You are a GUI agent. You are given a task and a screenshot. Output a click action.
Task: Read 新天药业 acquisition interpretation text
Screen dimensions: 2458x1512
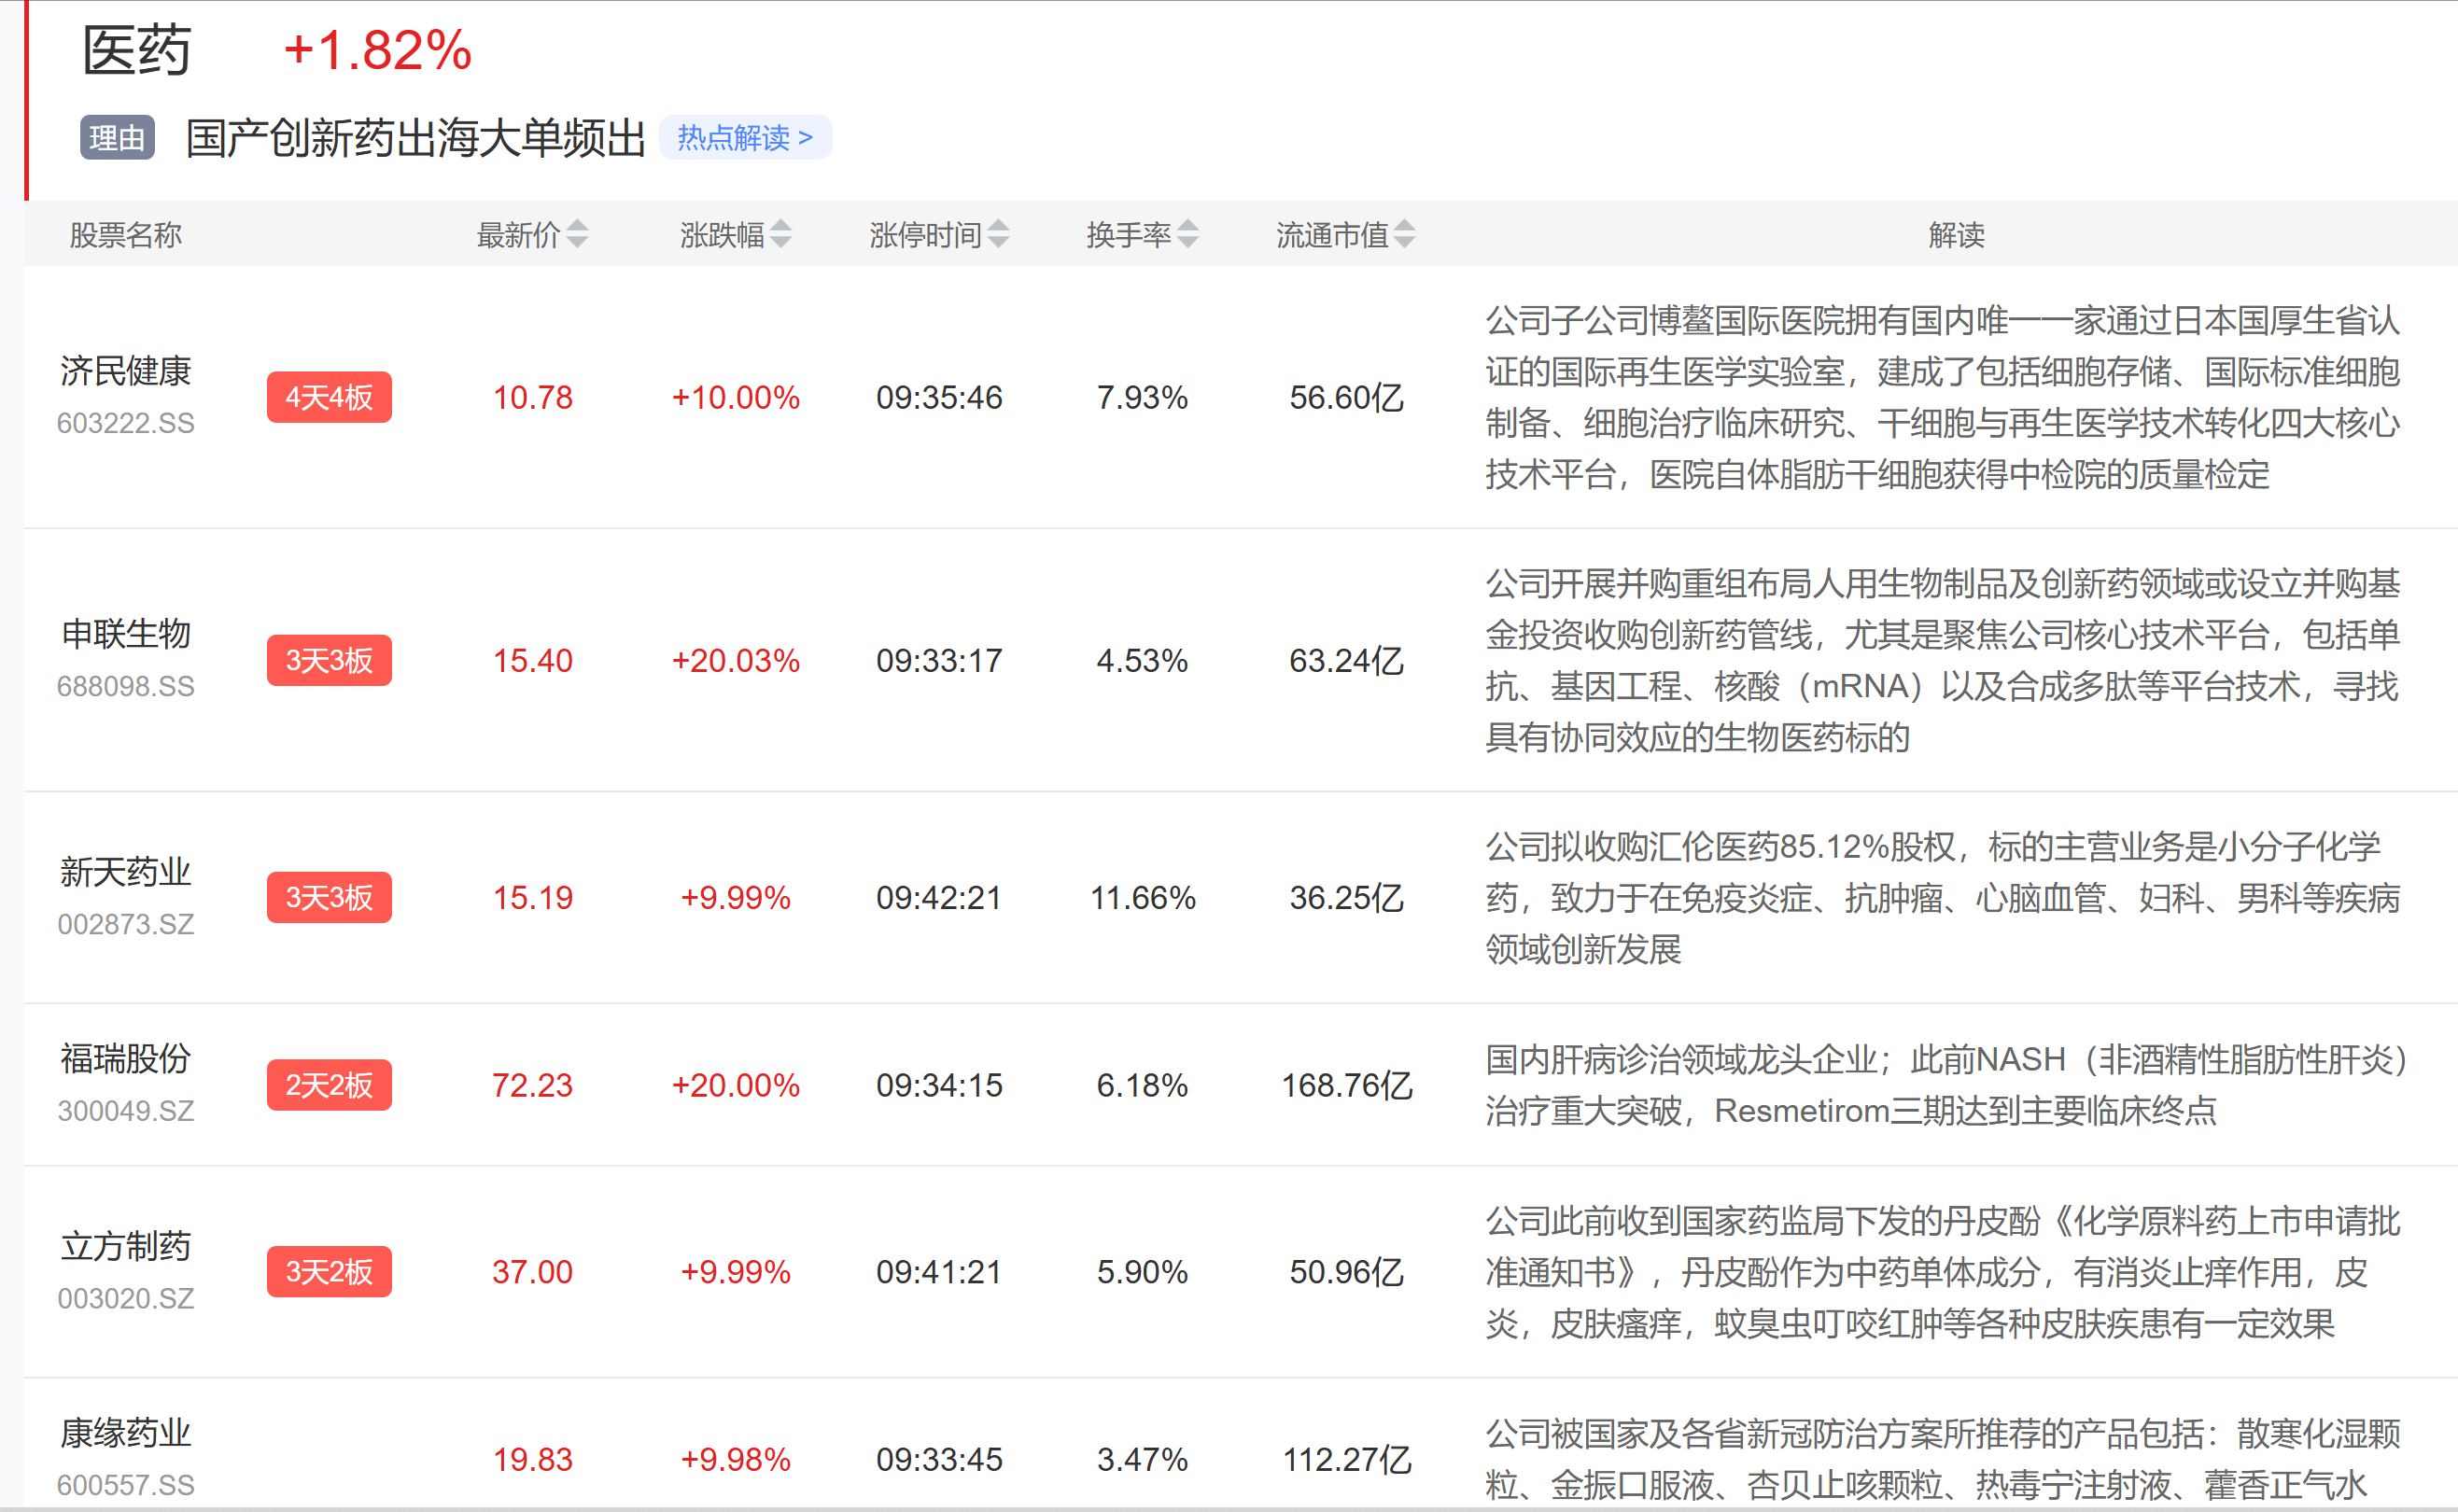pyautogui.click(x=1942, y=897)
